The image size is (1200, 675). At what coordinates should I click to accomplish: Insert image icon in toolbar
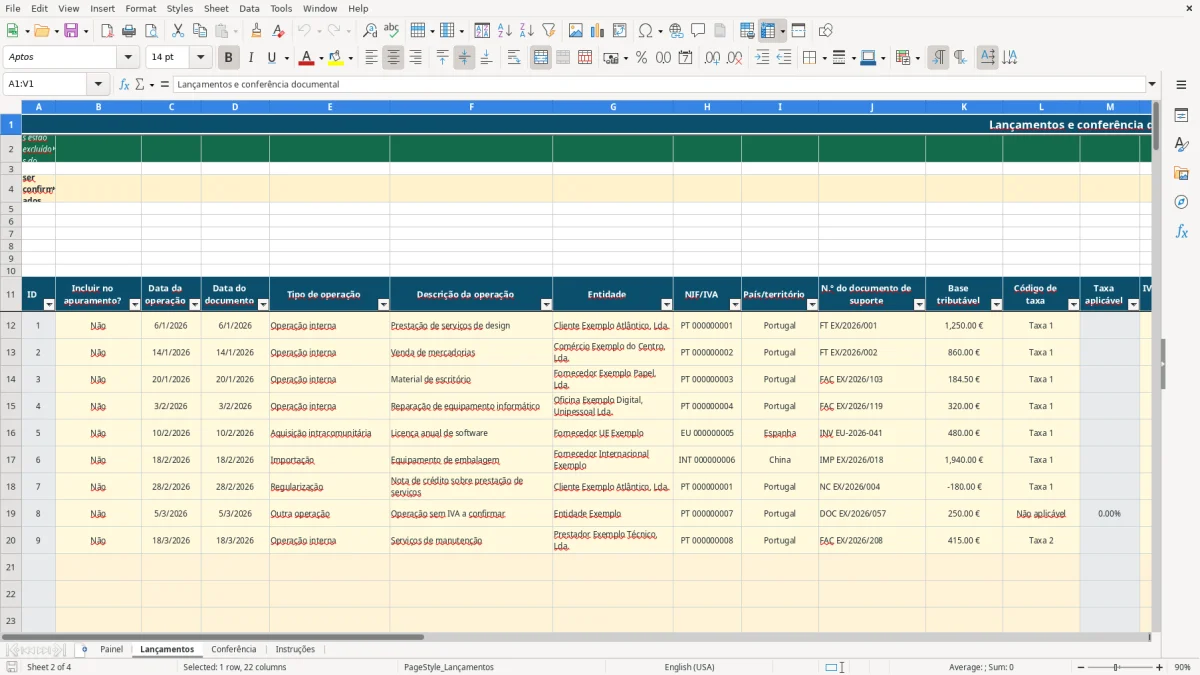click(576, 31)
